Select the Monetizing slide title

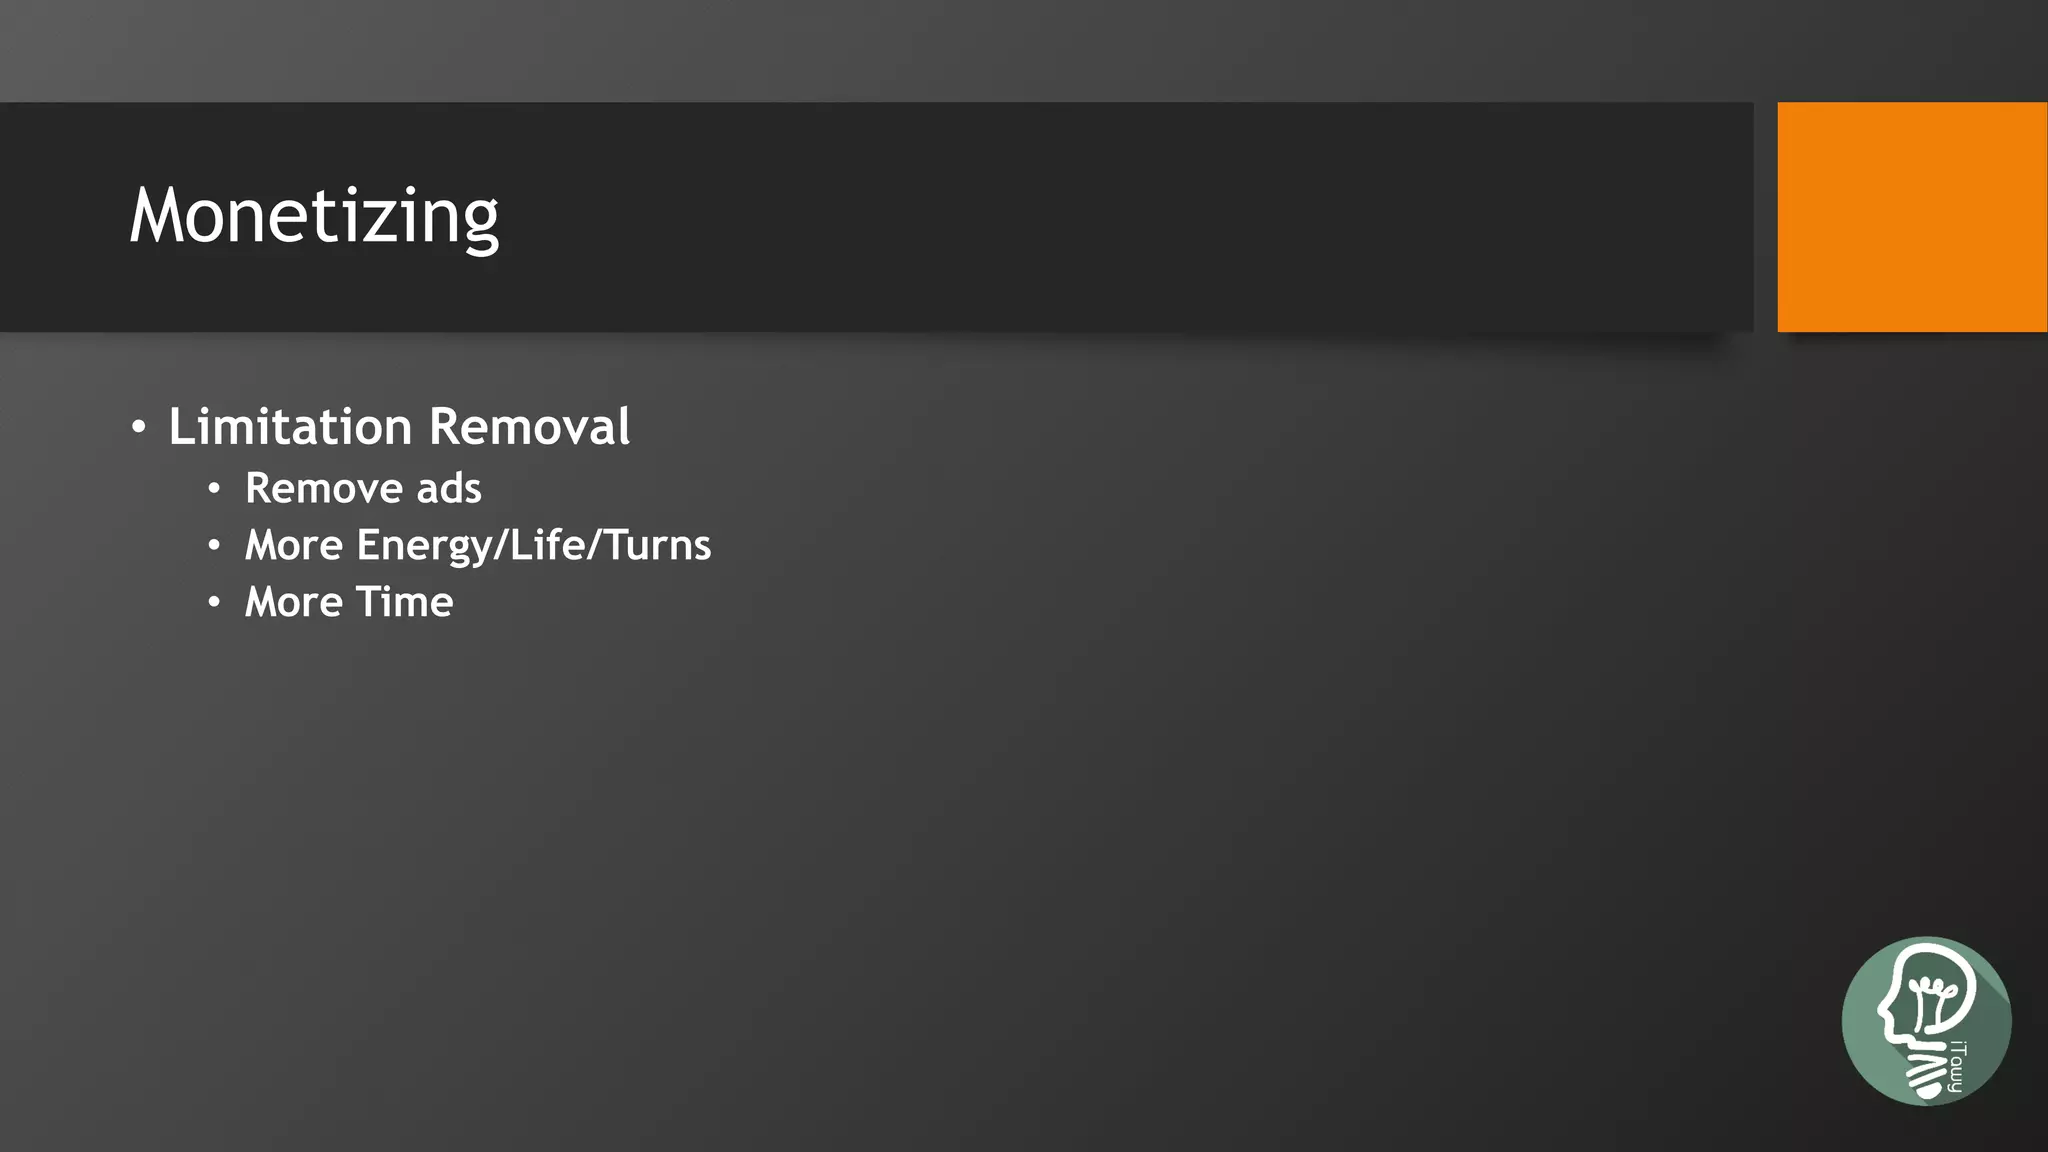pos(314,217)
